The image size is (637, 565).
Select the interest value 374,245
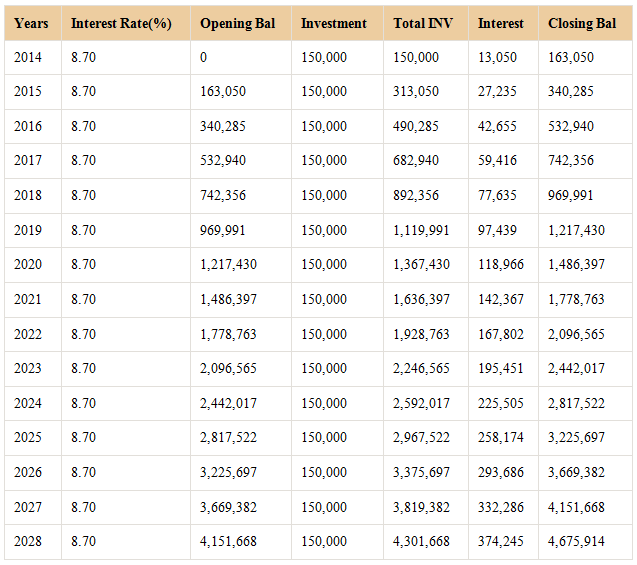(x=501, y=542)
